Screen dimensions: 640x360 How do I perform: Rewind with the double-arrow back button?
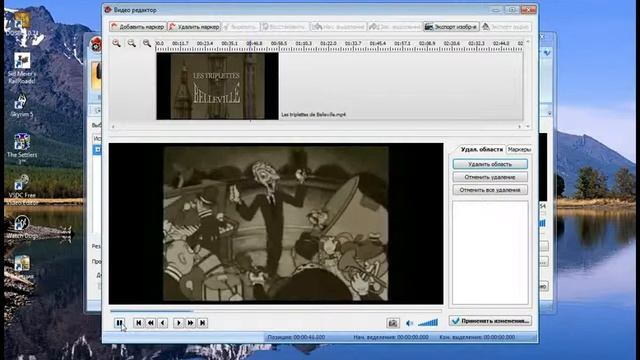click(x=151, y=323)
